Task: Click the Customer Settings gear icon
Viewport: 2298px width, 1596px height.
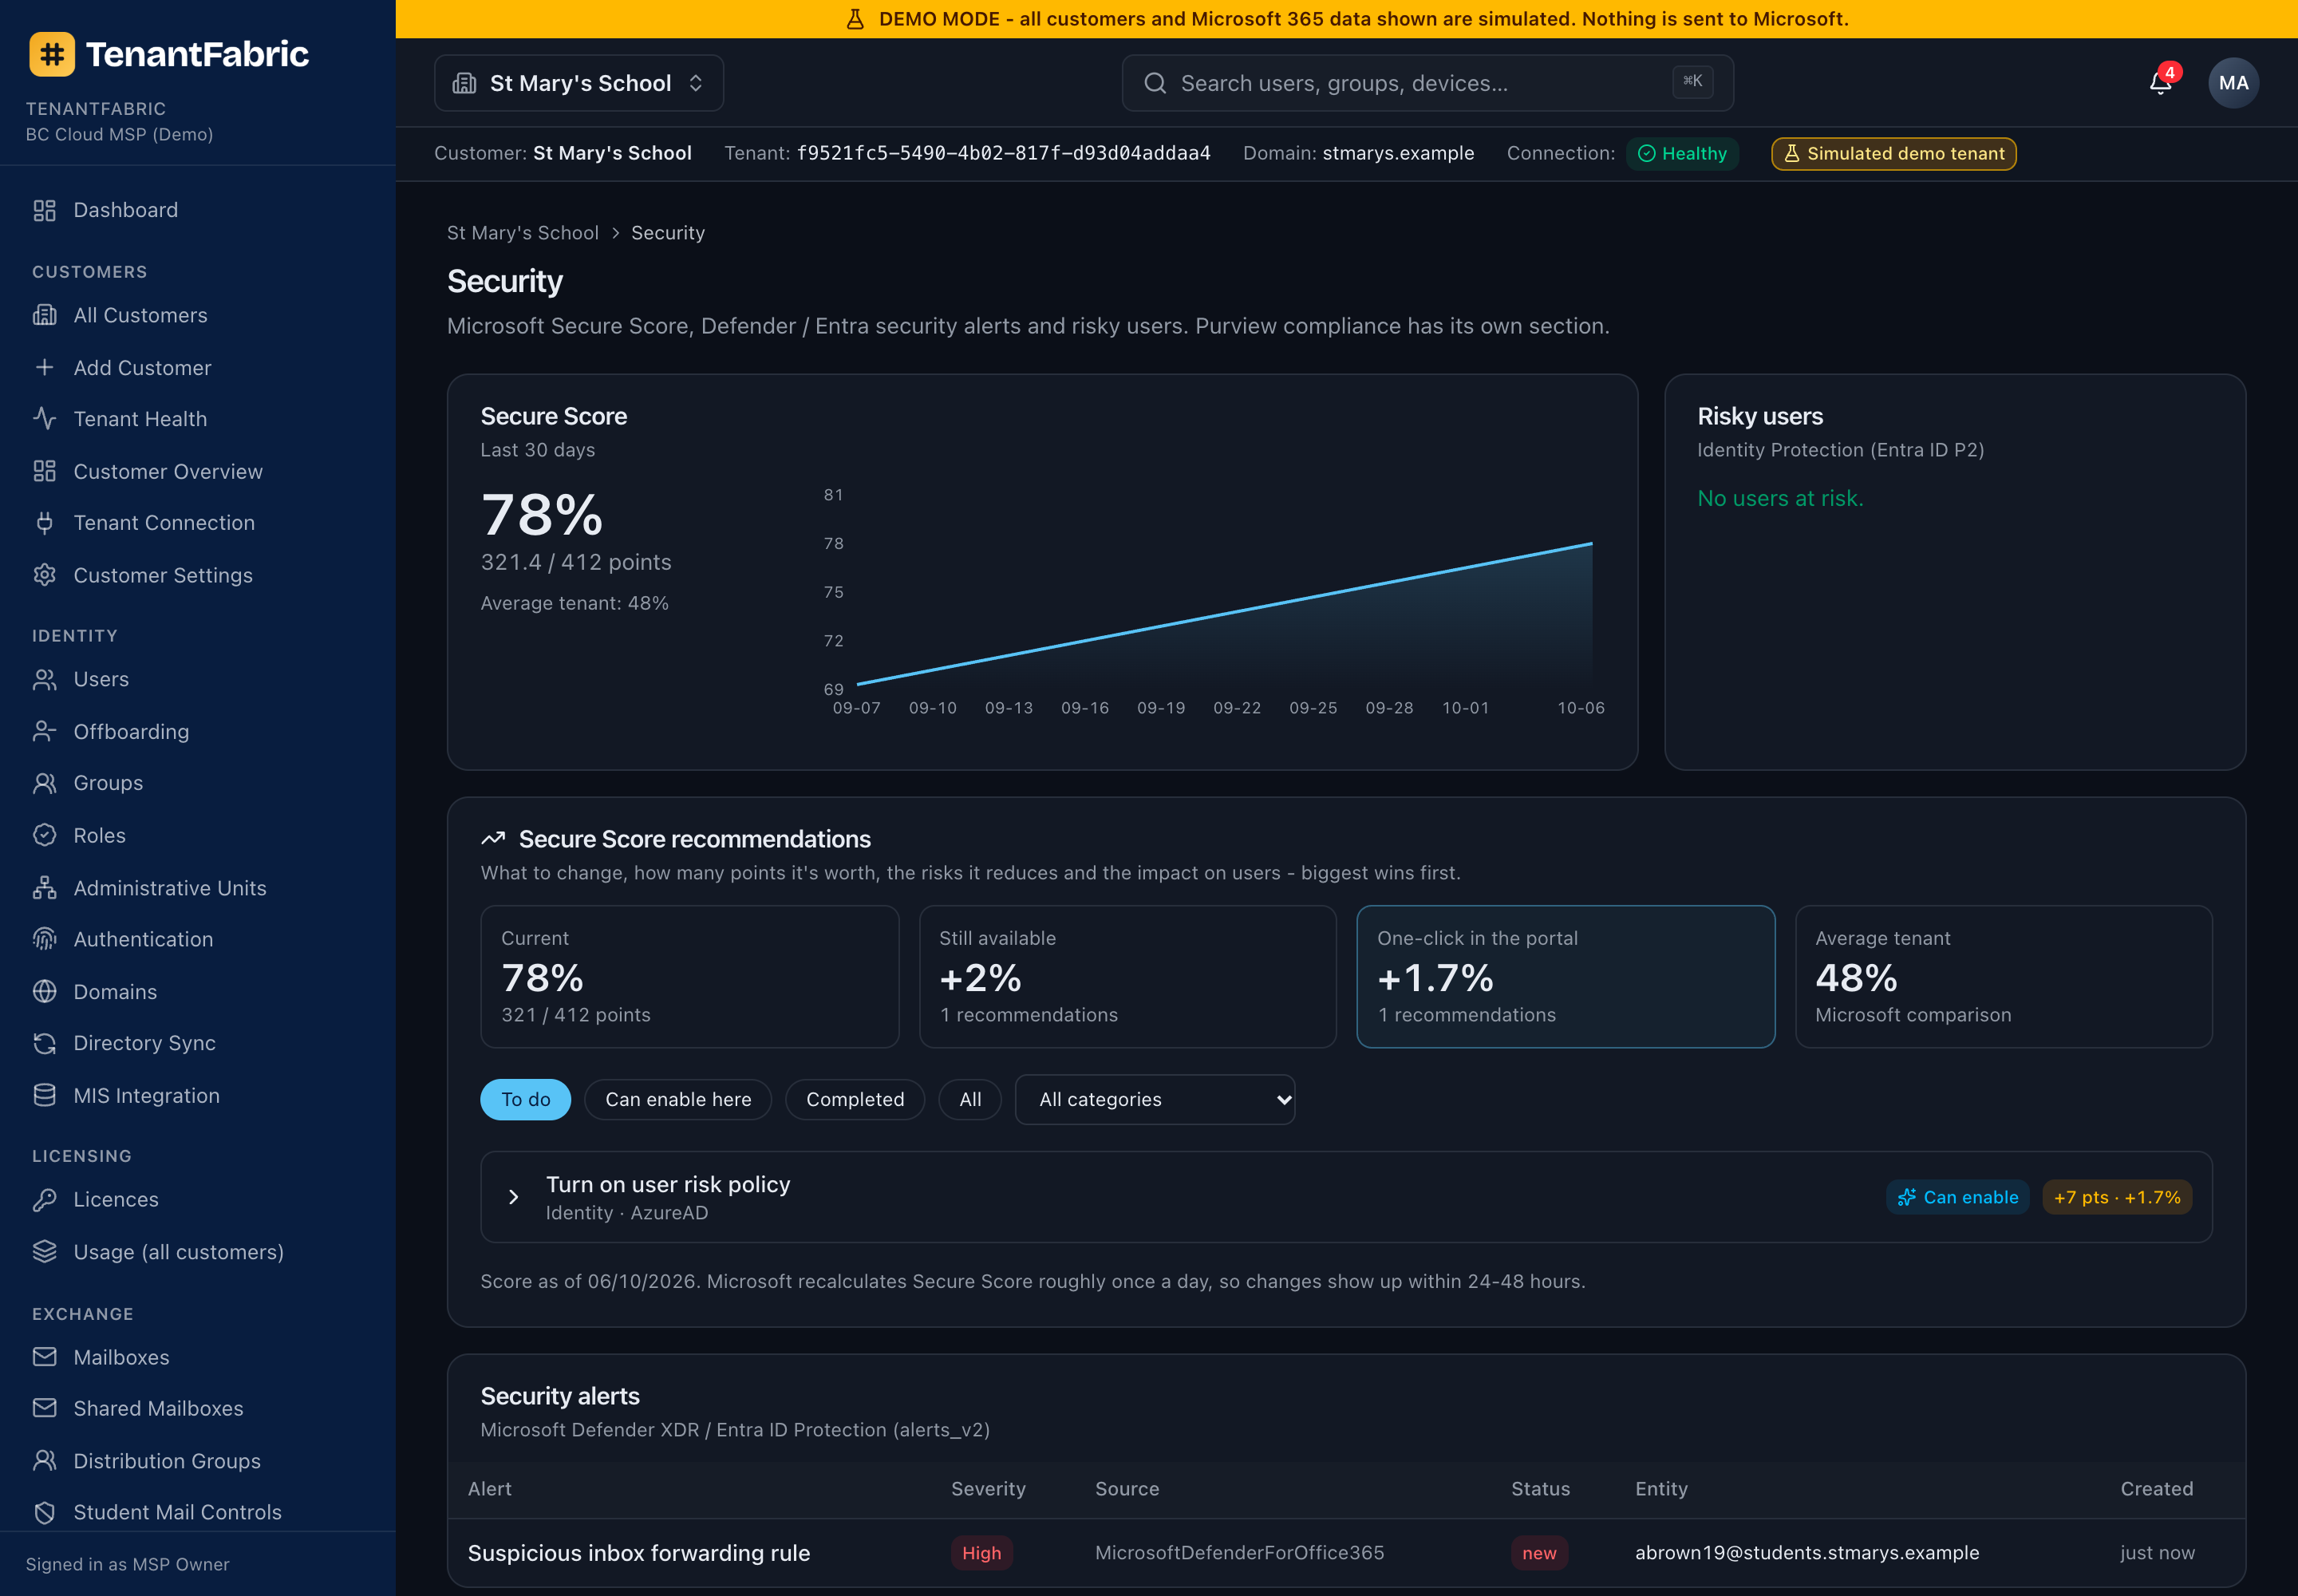Action: (44, 575)
